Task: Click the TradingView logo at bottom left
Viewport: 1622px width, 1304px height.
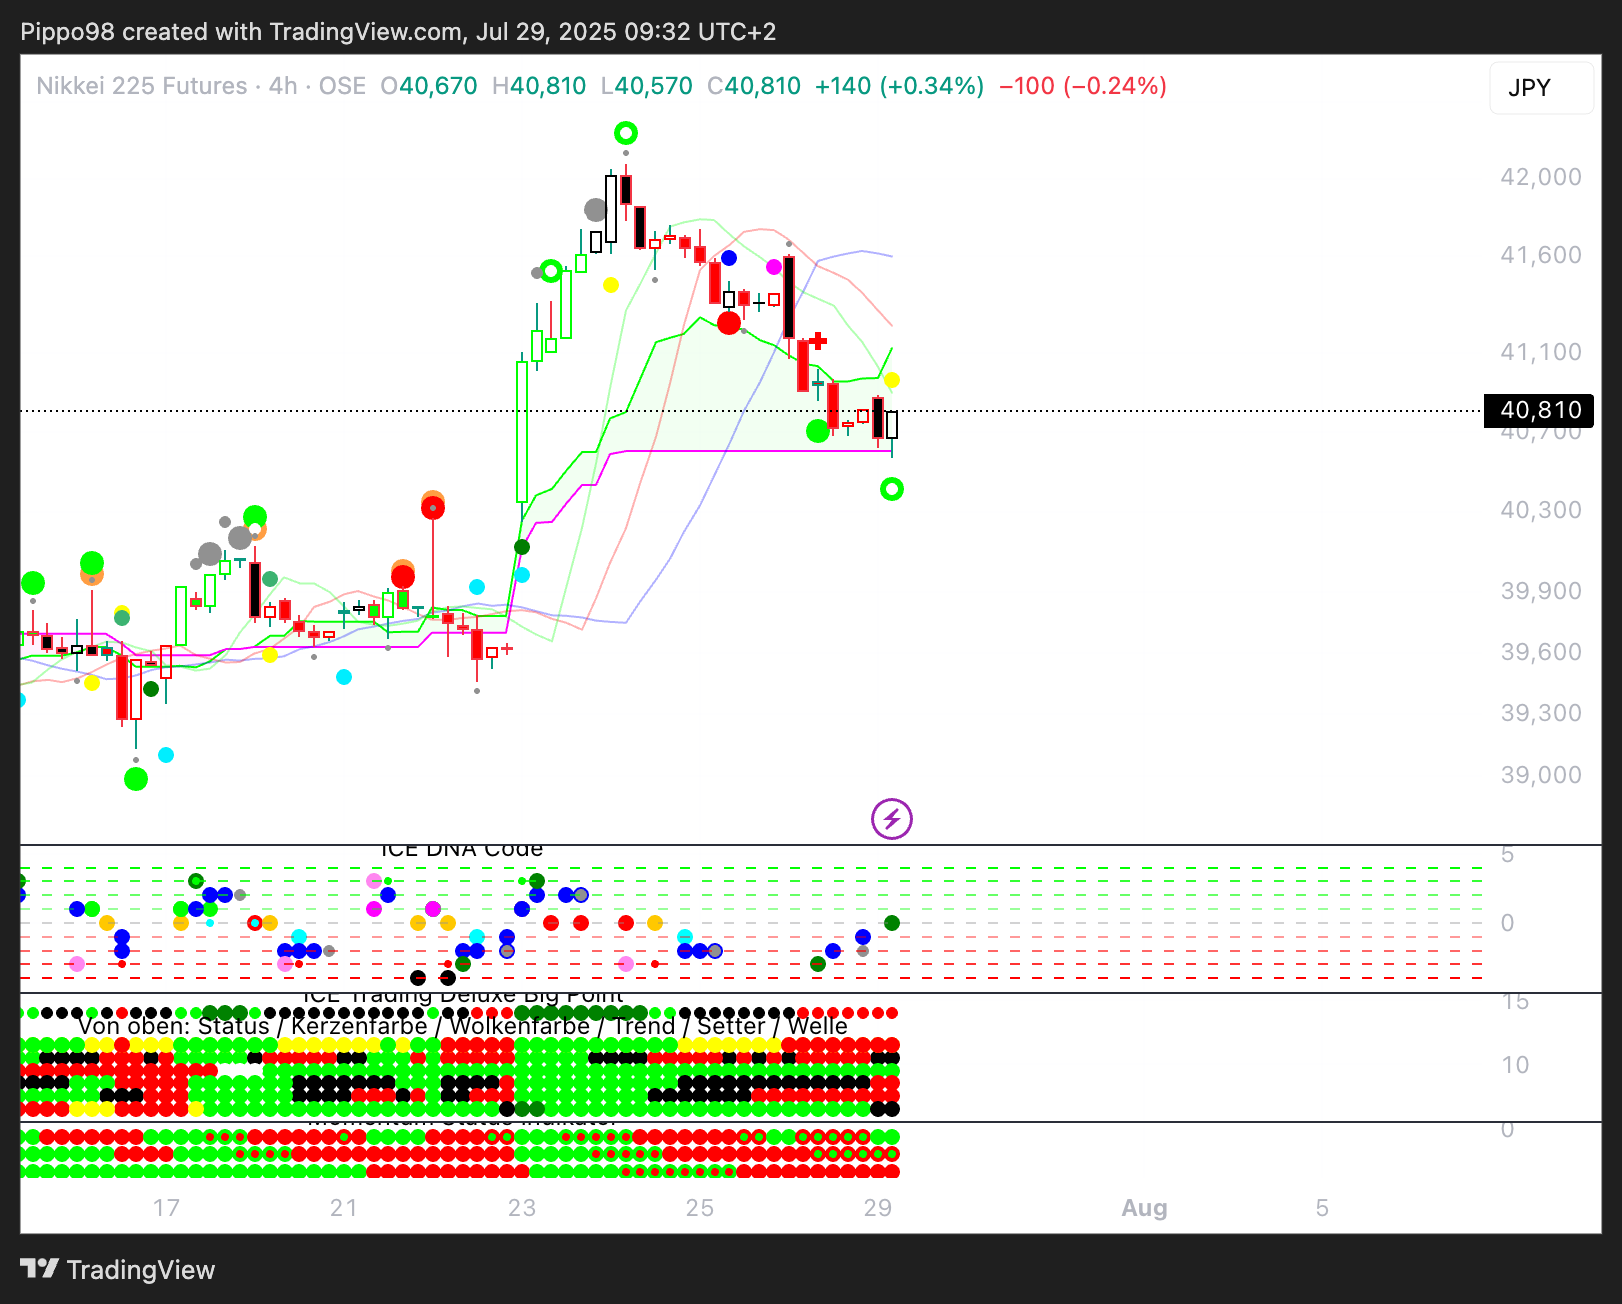Action: click(x=118, y=1270)
